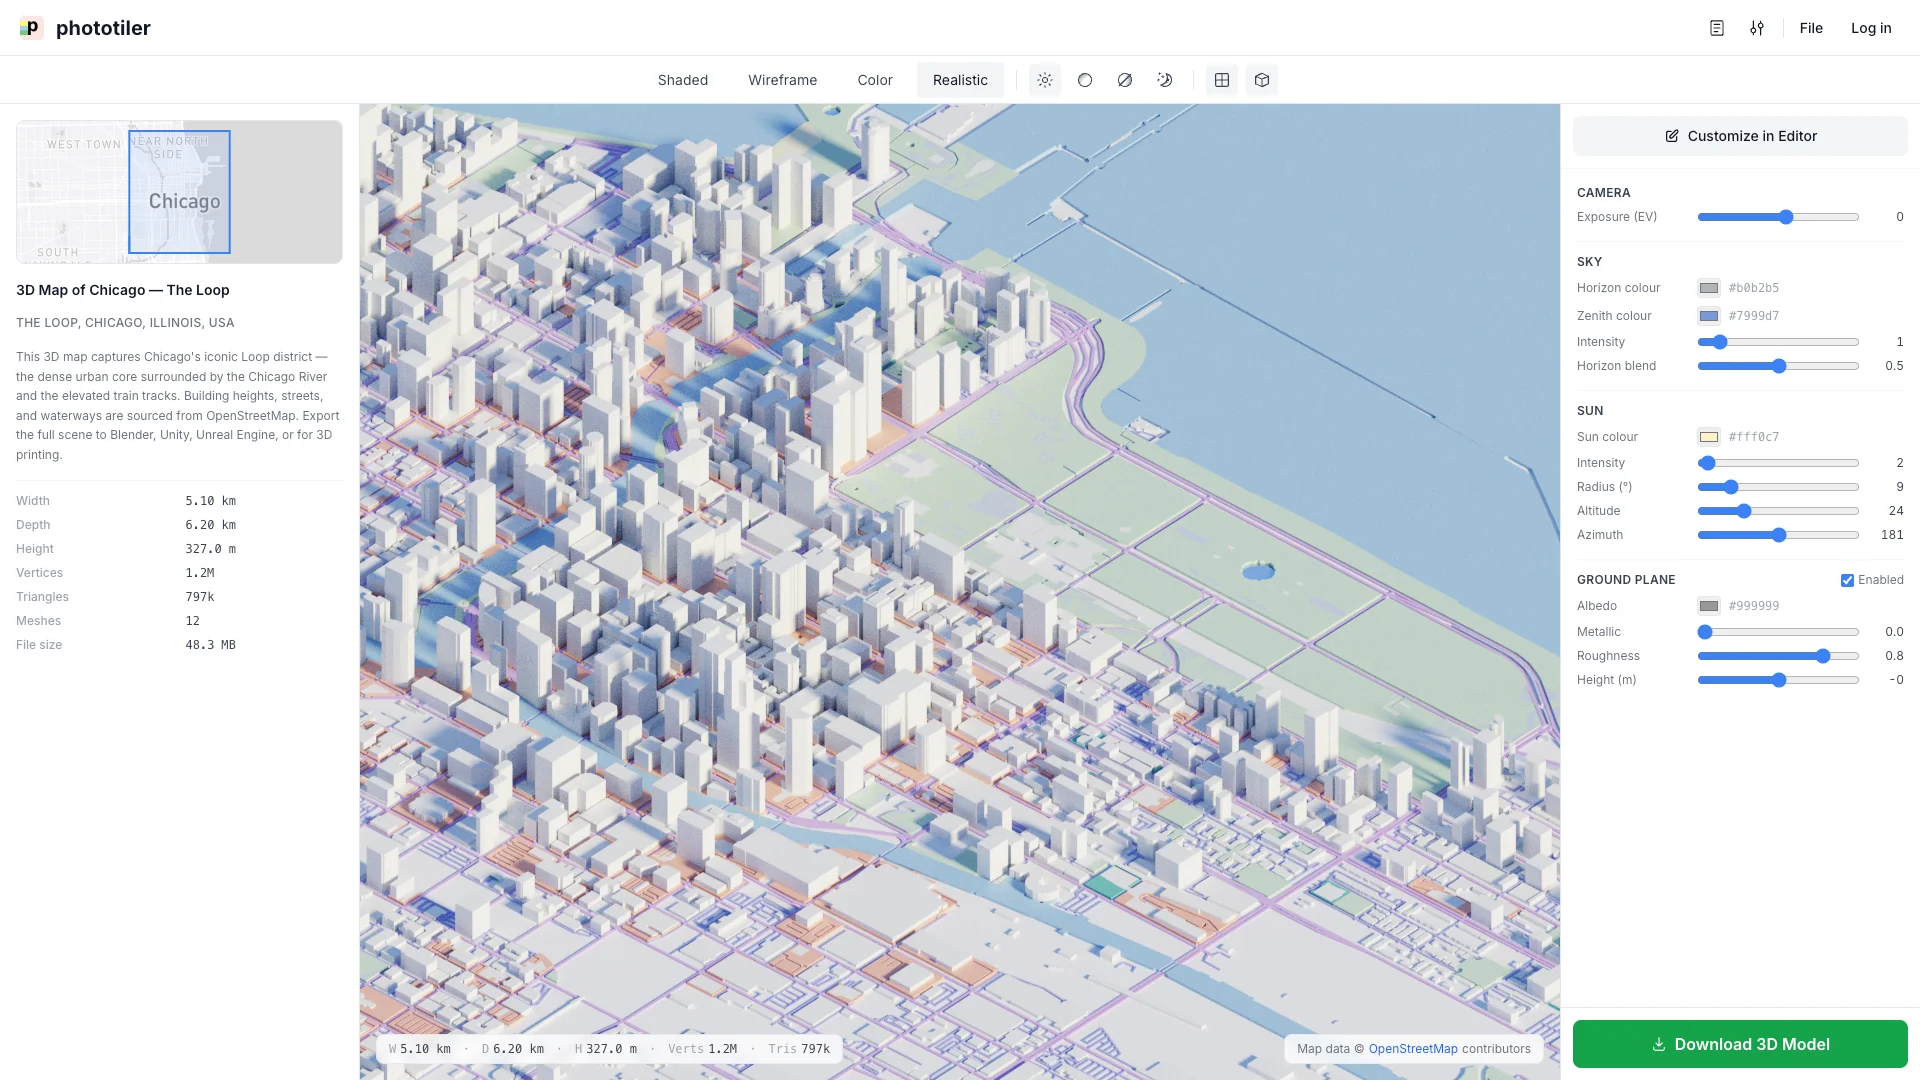Click the ground Height (m) slider

pos(1778,680)
